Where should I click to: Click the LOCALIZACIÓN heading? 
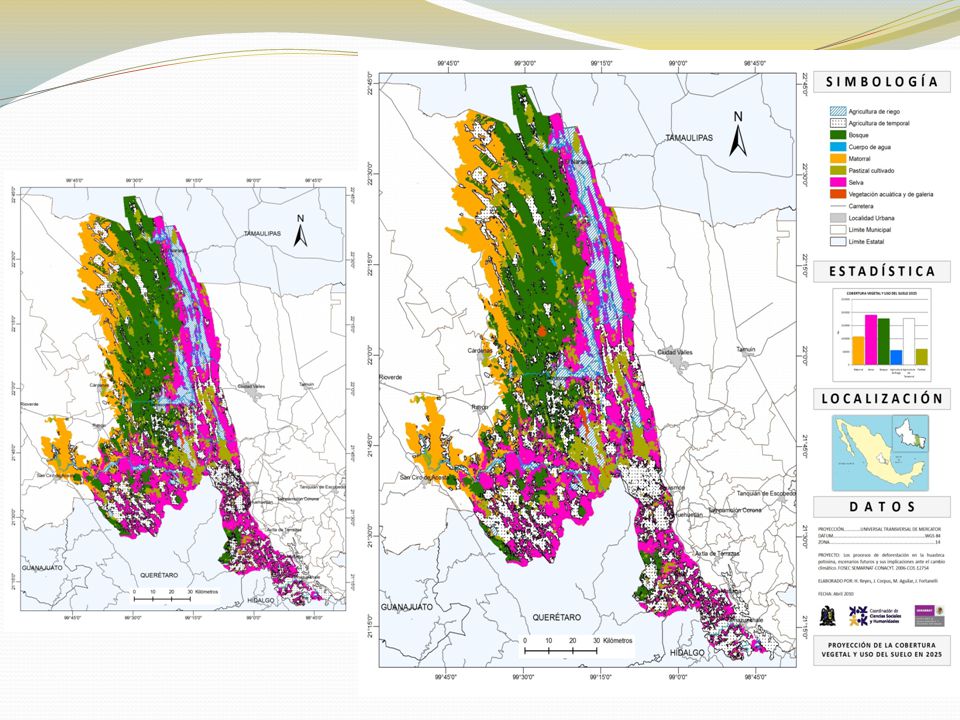[882, 399]
